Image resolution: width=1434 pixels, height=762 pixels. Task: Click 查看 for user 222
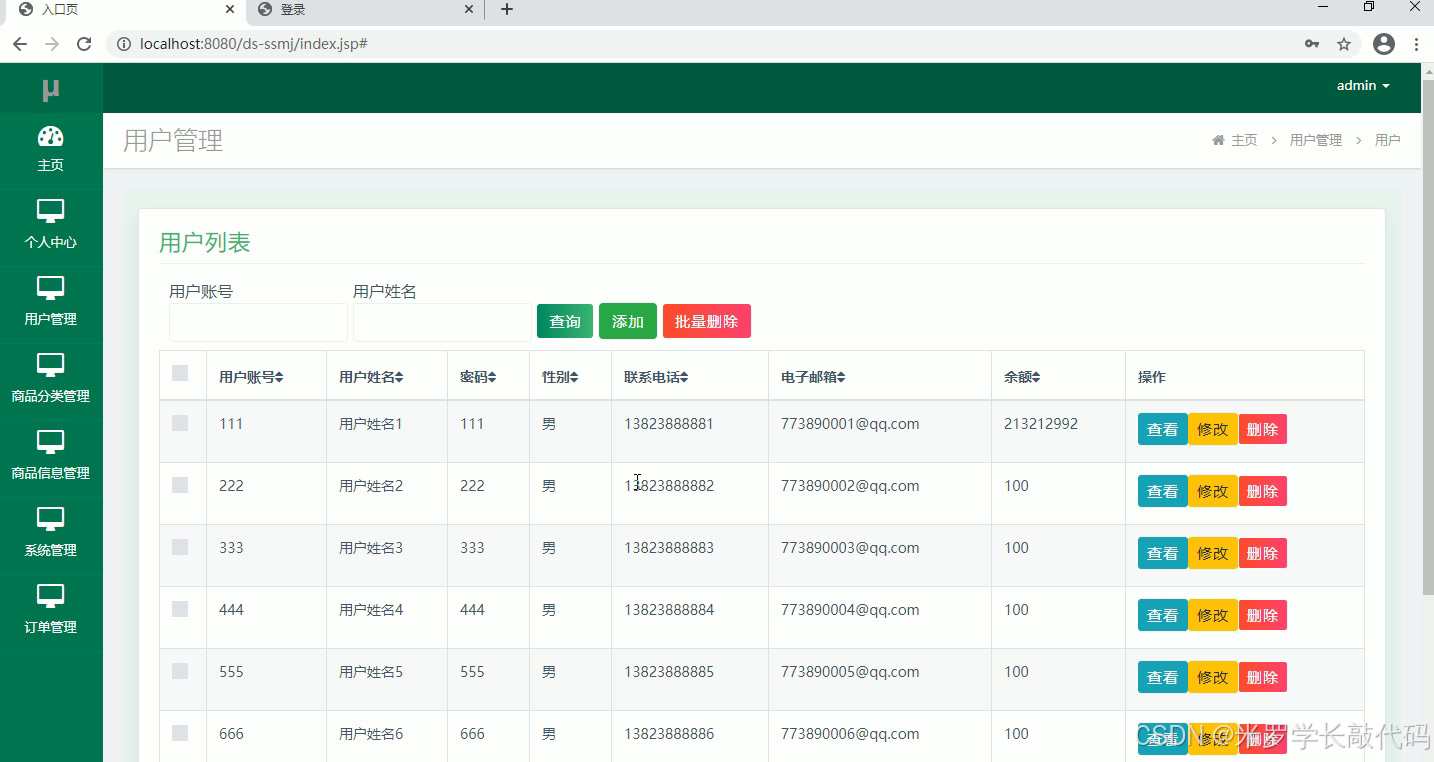1163,491
